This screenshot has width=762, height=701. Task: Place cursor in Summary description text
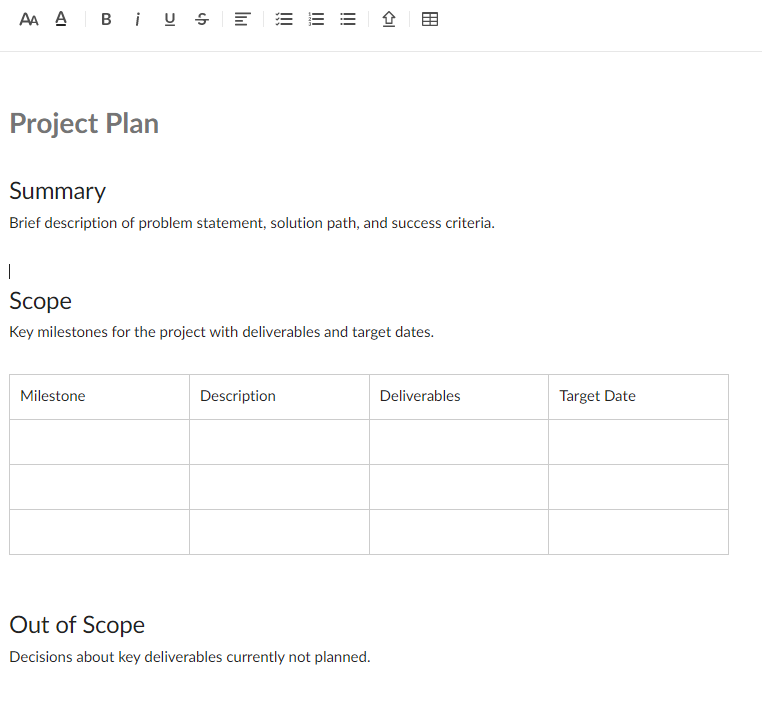coord(251,223)
